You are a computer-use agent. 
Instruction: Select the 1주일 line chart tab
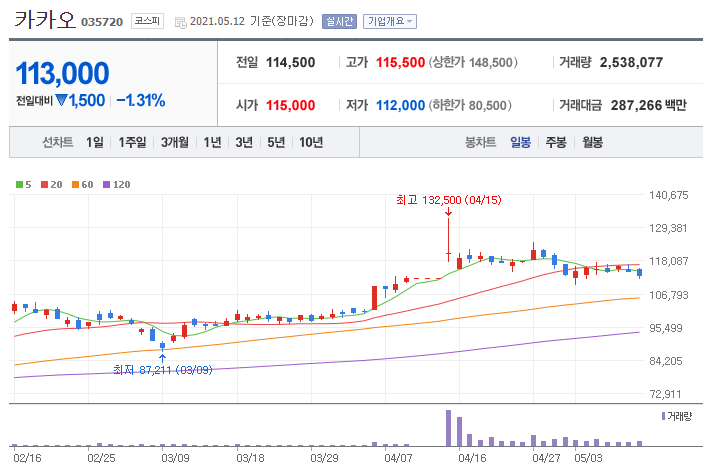132,142
